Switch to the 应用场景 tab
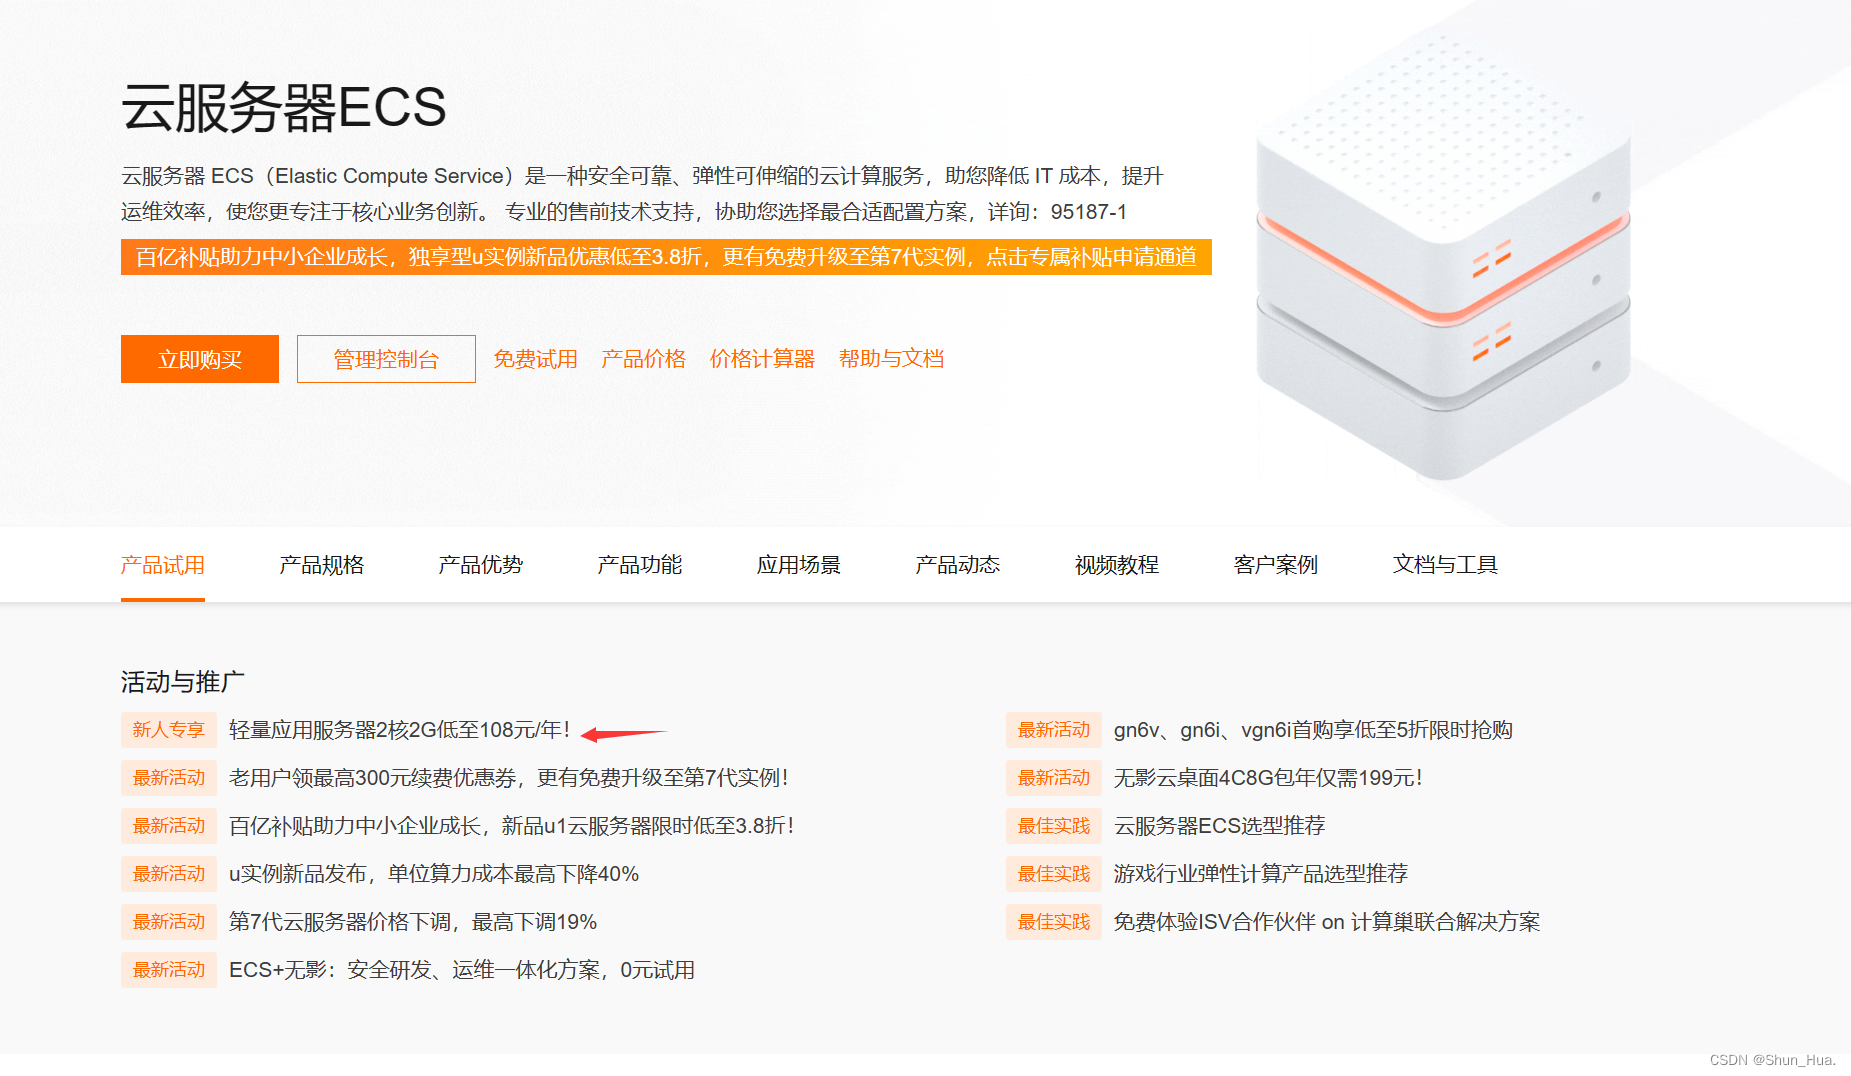The image size is (1851, 1076). (x=799, y=565)
